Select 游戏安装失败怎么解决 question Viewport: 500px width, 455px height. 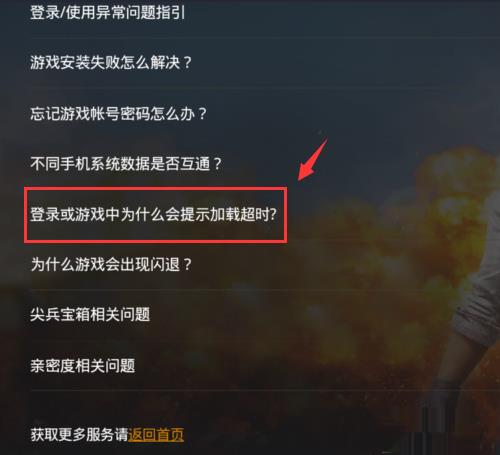tap(111, 62)
